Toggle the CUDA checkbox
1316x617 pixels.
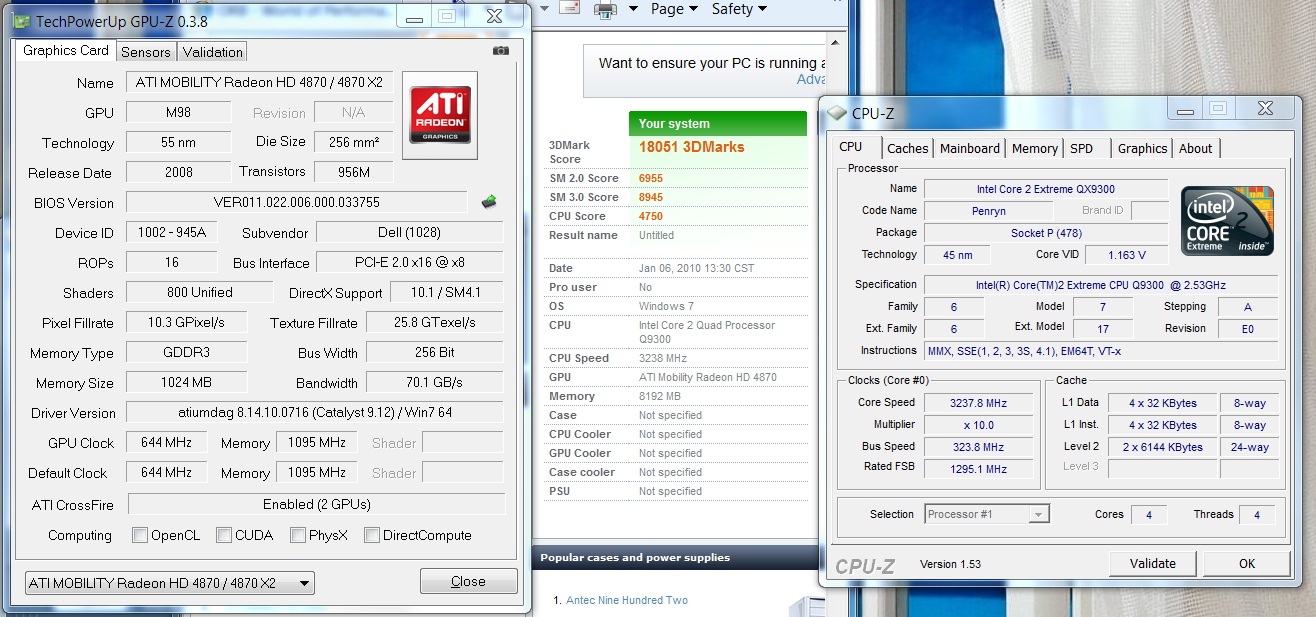(x=224, y=535)
